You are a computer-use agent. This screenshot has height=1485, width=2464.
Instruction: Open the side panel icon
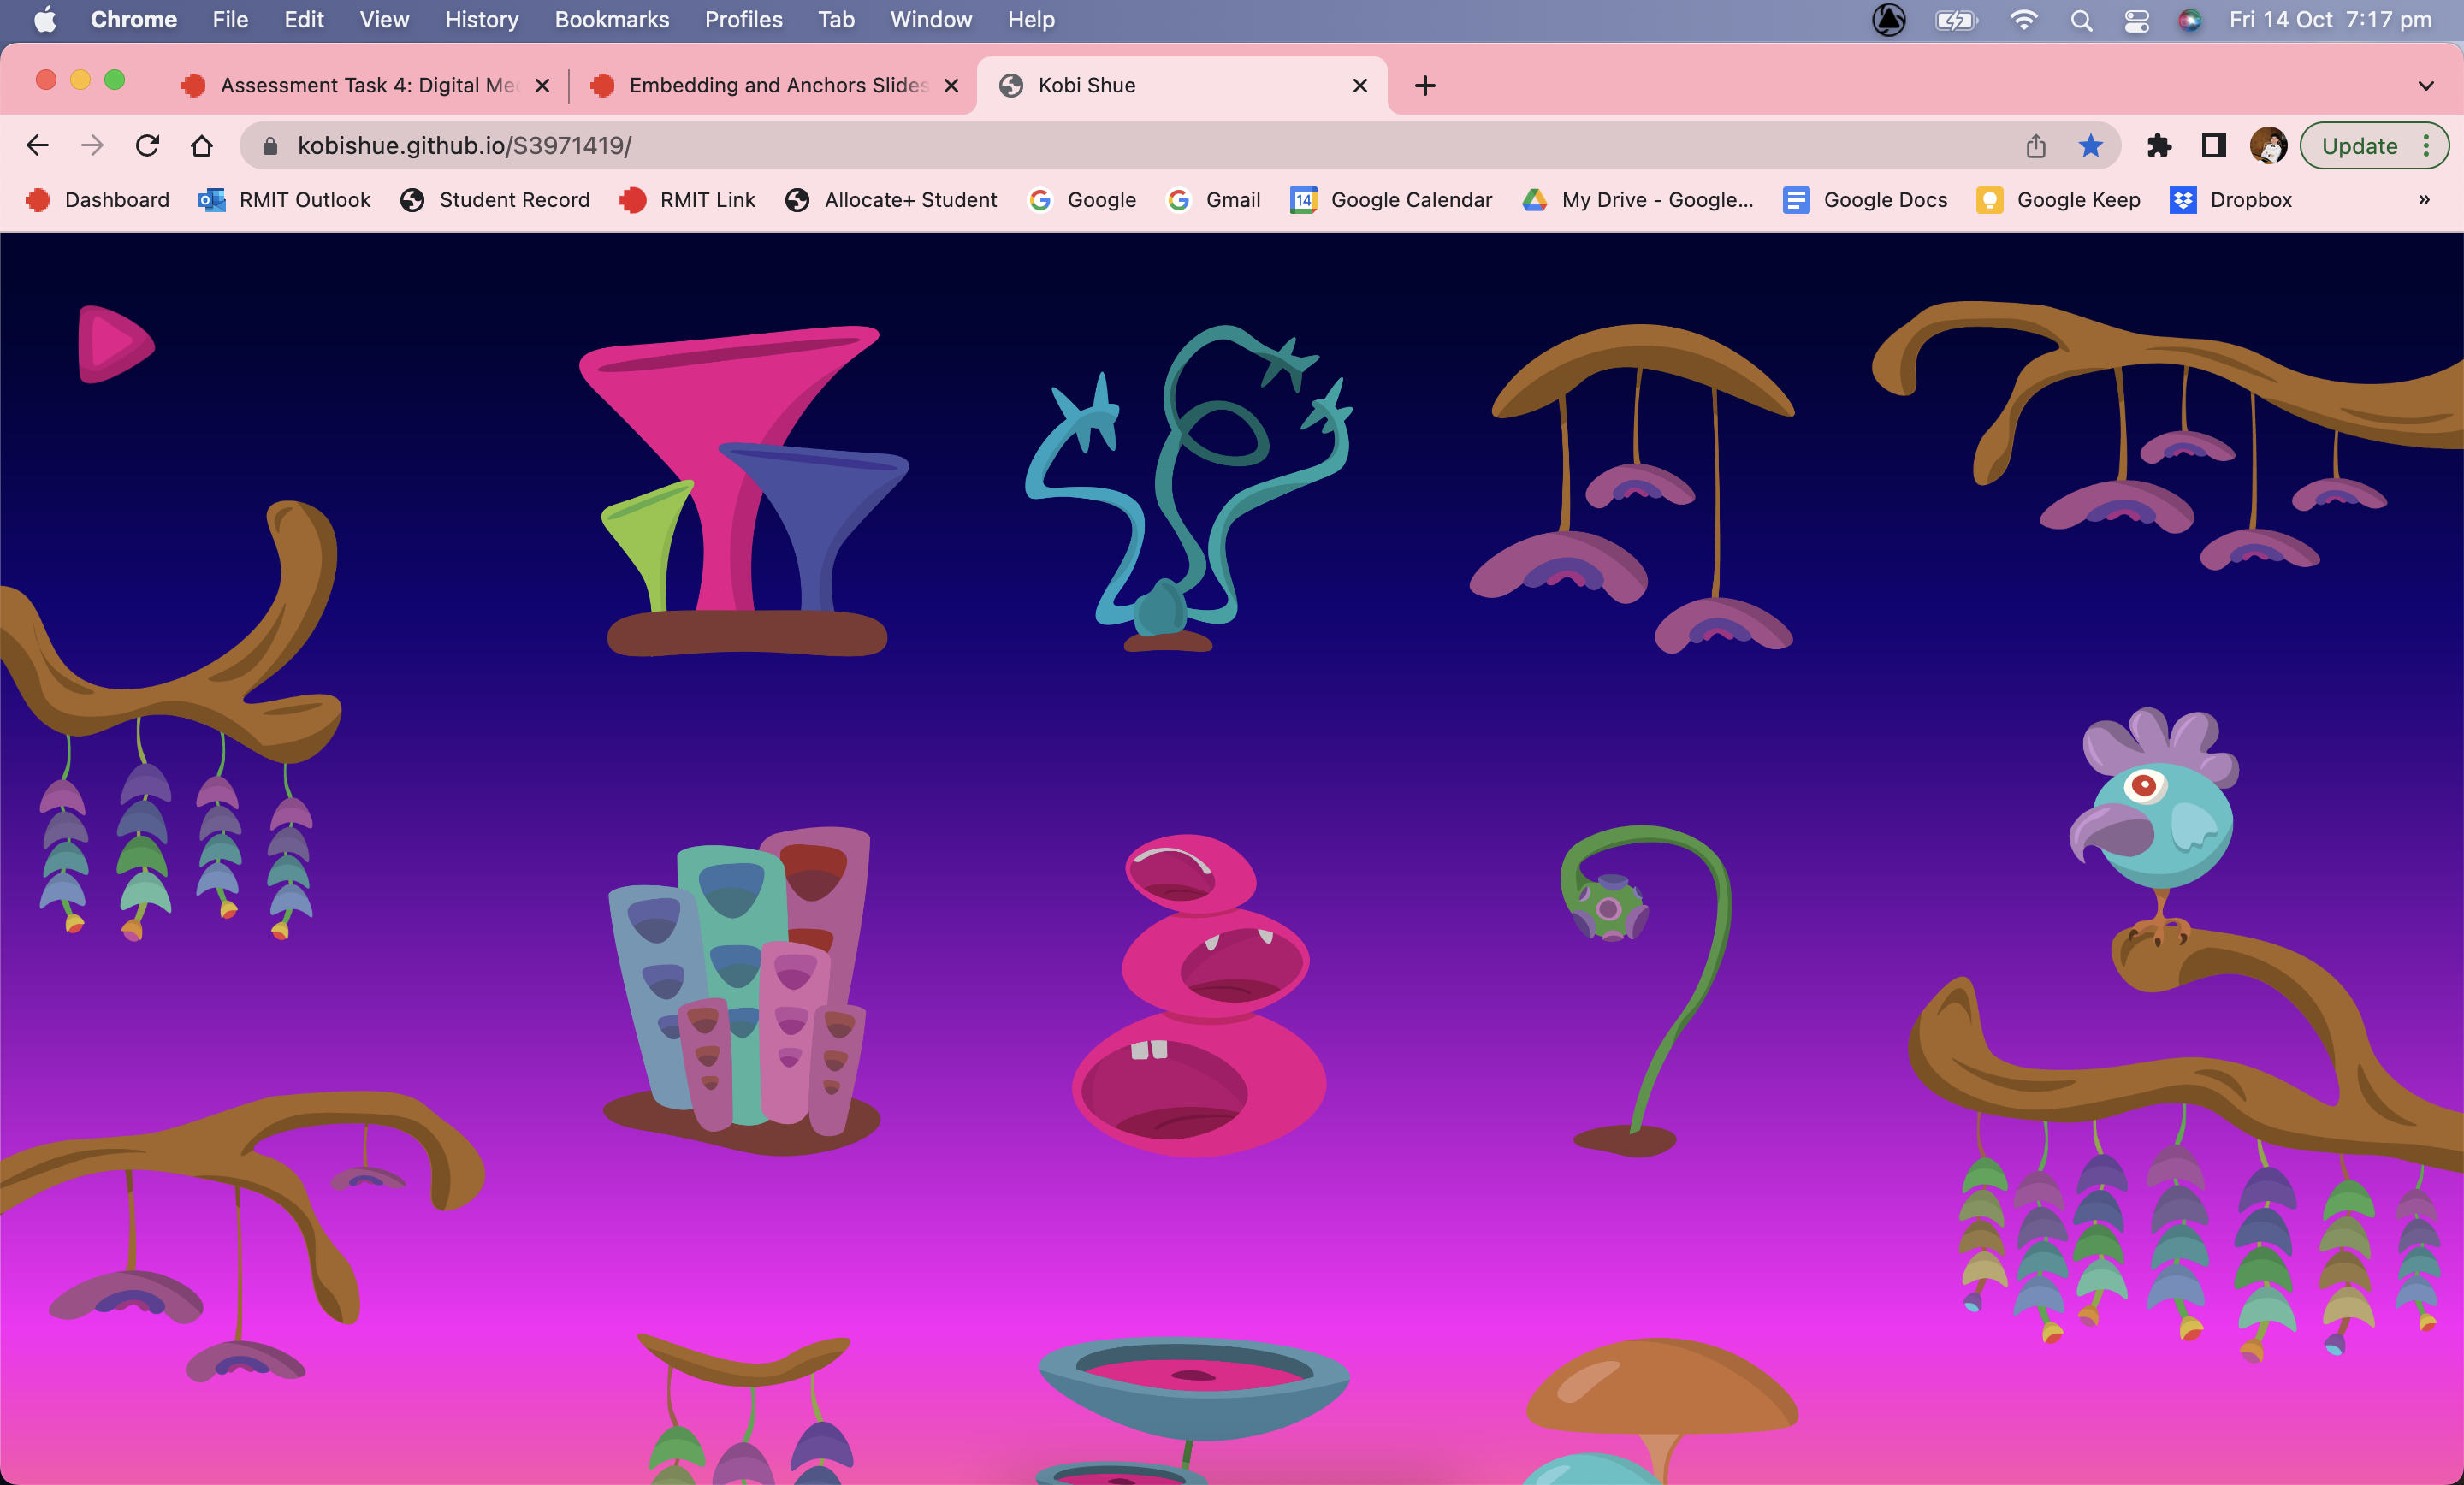click(2212, 146)
